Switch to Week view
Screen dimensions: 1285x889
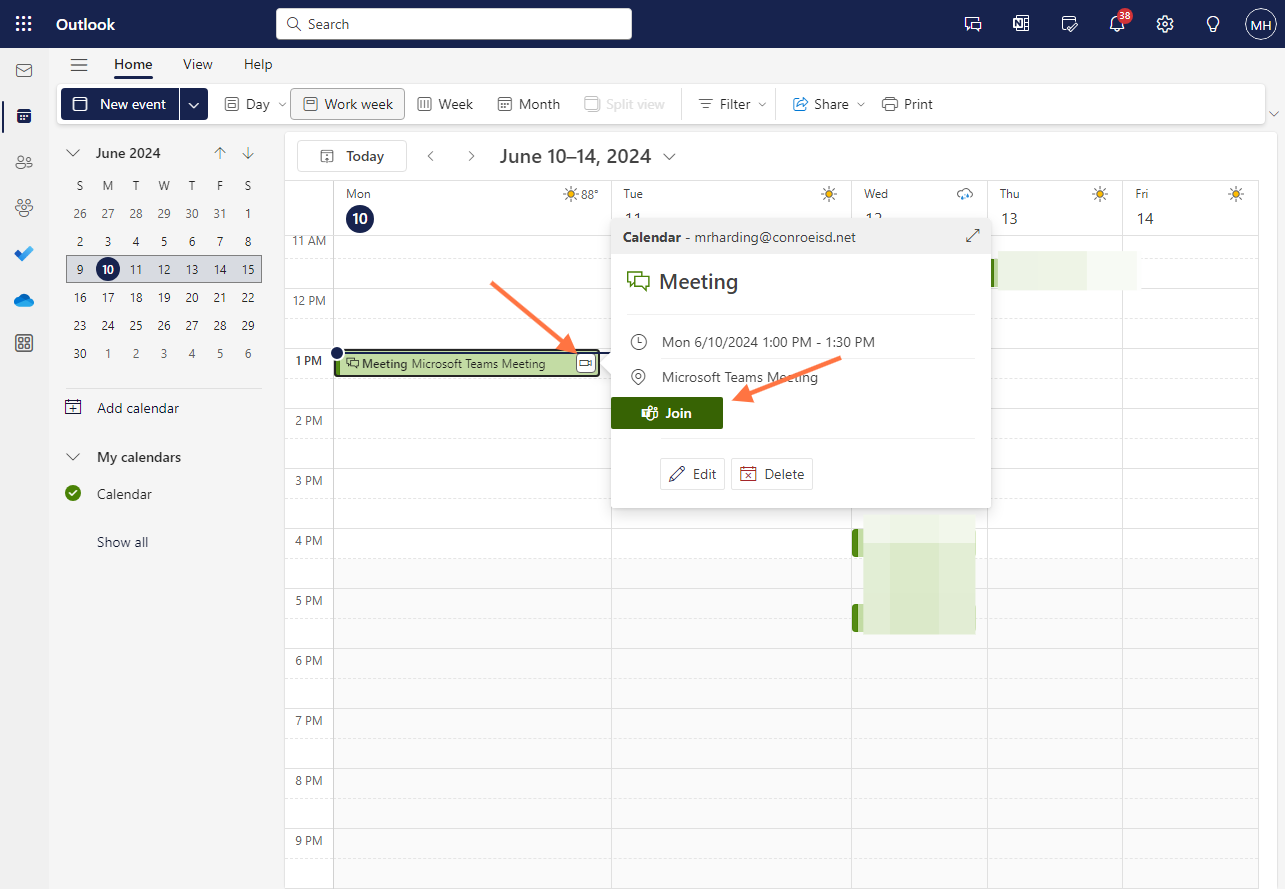pyautogui.click(x=445, y=104)
